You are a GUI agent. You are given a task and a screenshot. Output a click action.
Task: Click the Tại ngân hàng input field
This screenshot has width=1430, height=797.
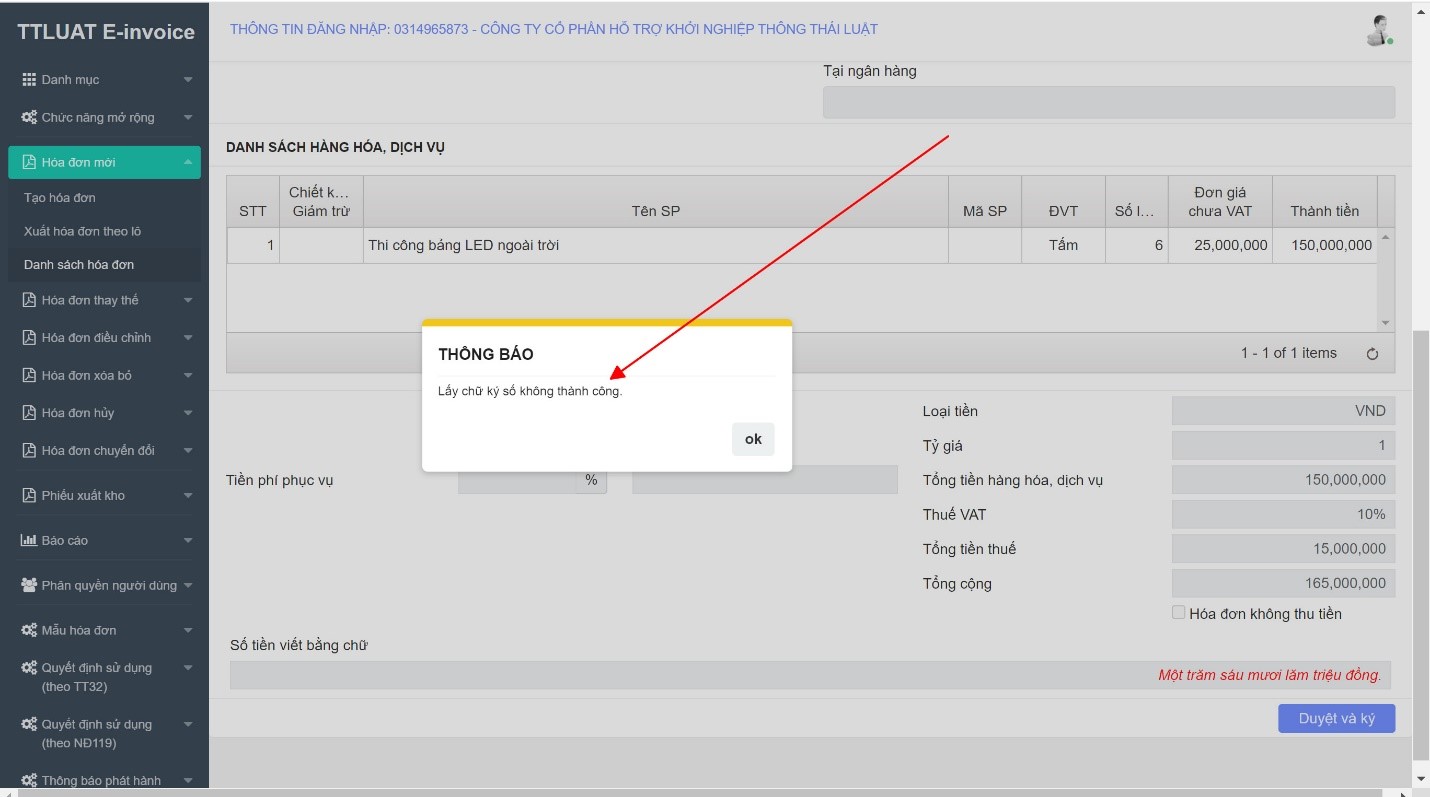1108,102
